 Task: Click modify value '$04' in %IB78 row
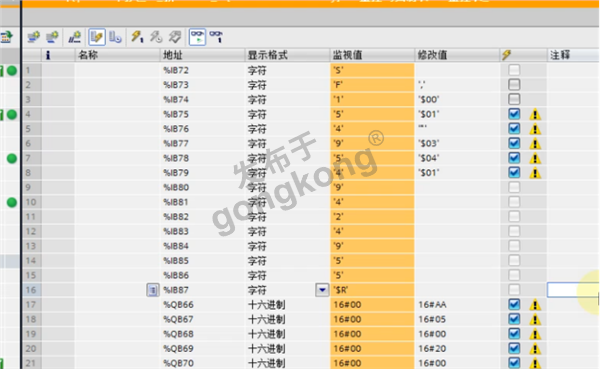[428, 158]
